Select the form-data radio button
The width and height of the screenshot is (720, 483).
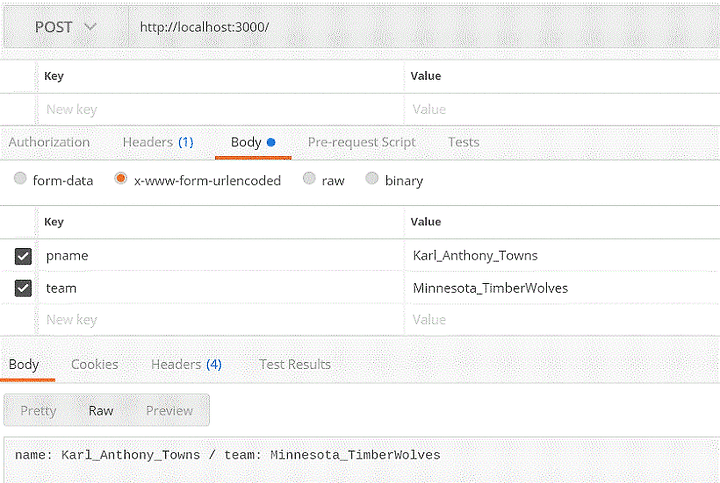pos(20,178)
